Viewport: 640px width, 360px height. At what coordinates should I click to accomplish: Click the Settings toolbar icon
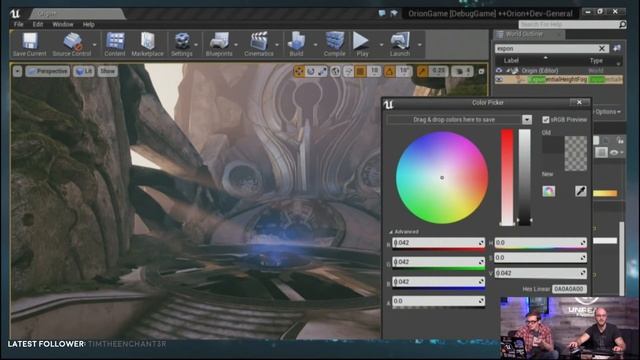pyautogui.click(x=182, y=44)
